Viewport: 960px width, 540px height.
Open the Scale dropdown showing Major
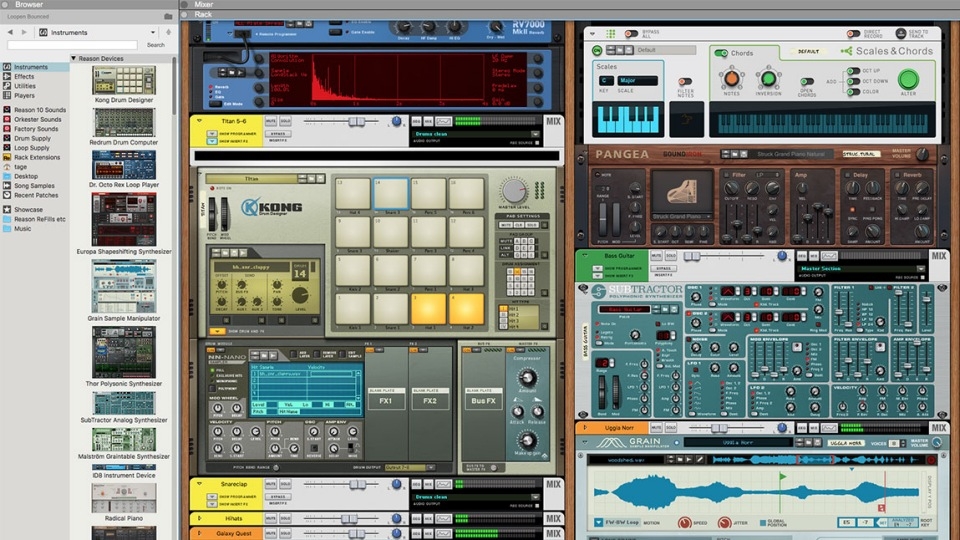coord(637,80)
